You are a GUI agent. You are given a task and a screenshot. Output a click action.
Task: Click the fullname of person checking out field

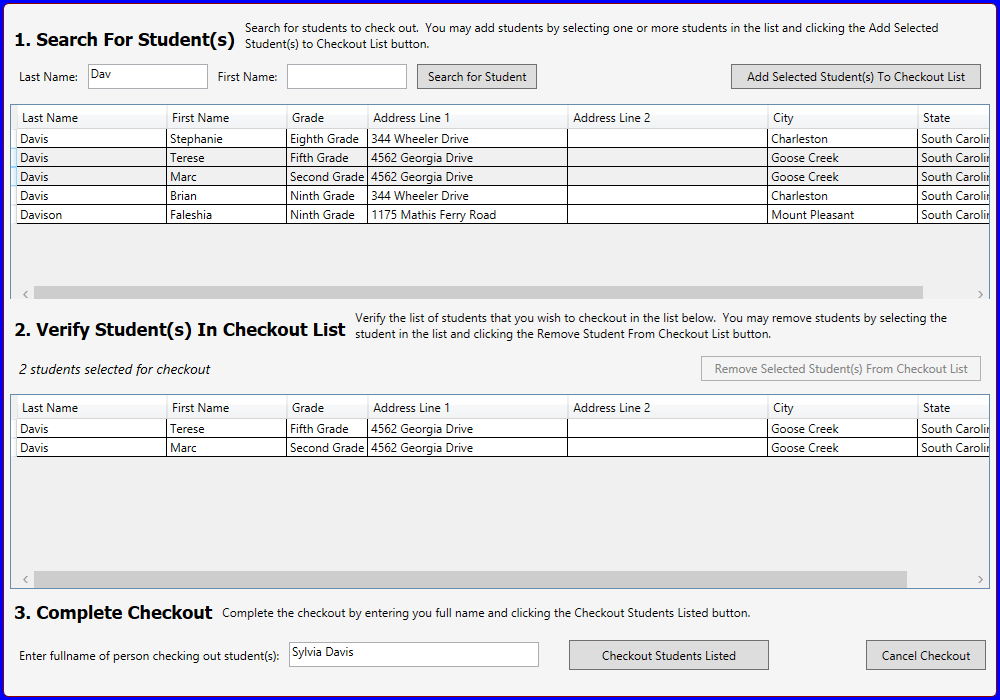(413, 654)
